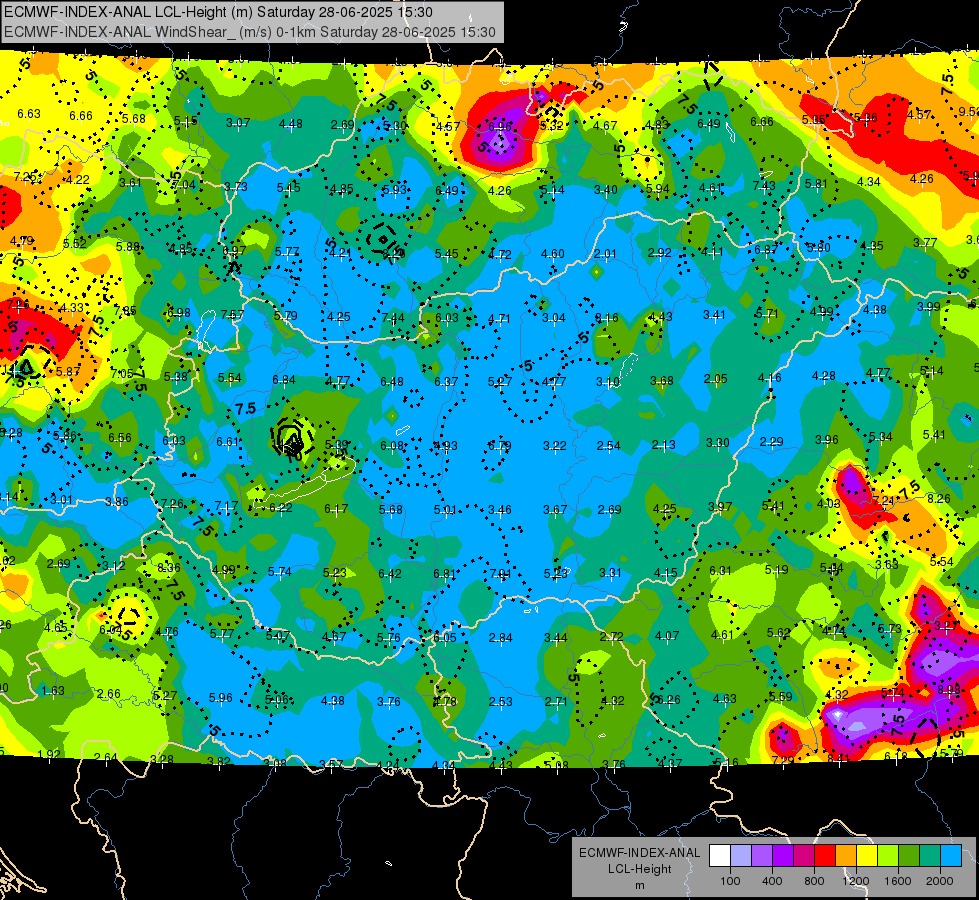Click the wind shear value 6.56

(120, 438)
